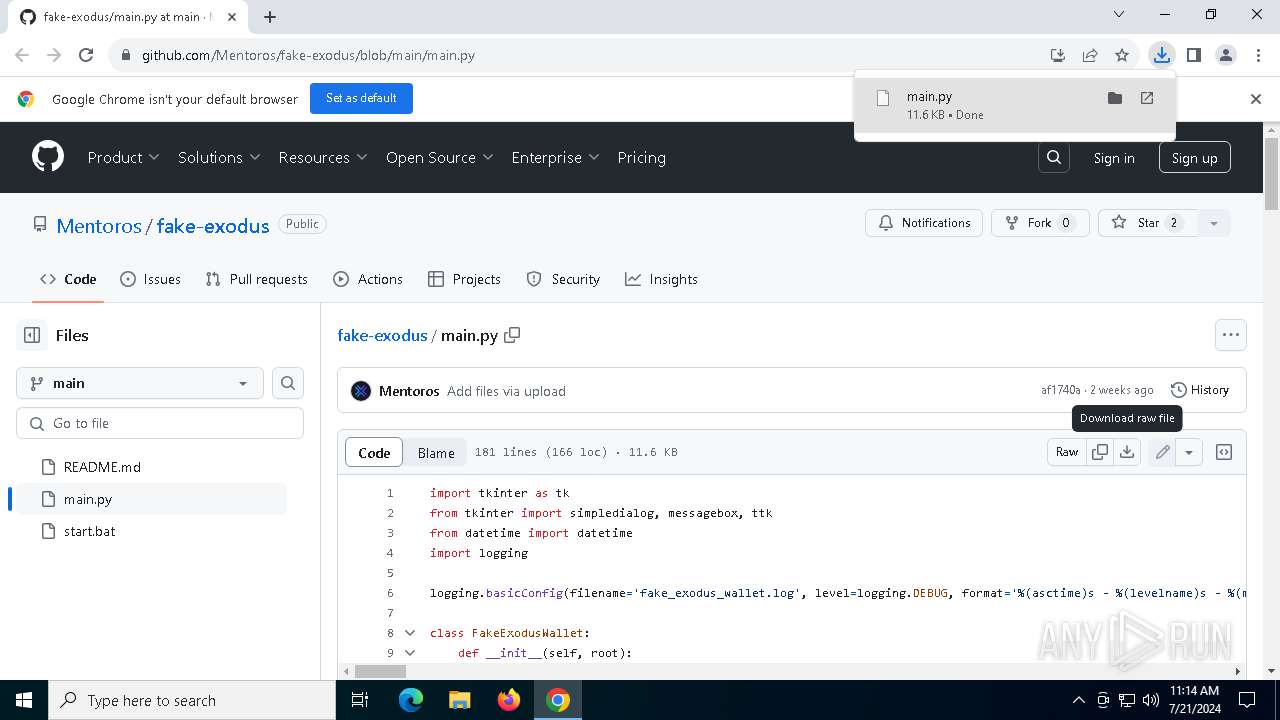Open Chrome tab search chevron

tap(1119, 15)
